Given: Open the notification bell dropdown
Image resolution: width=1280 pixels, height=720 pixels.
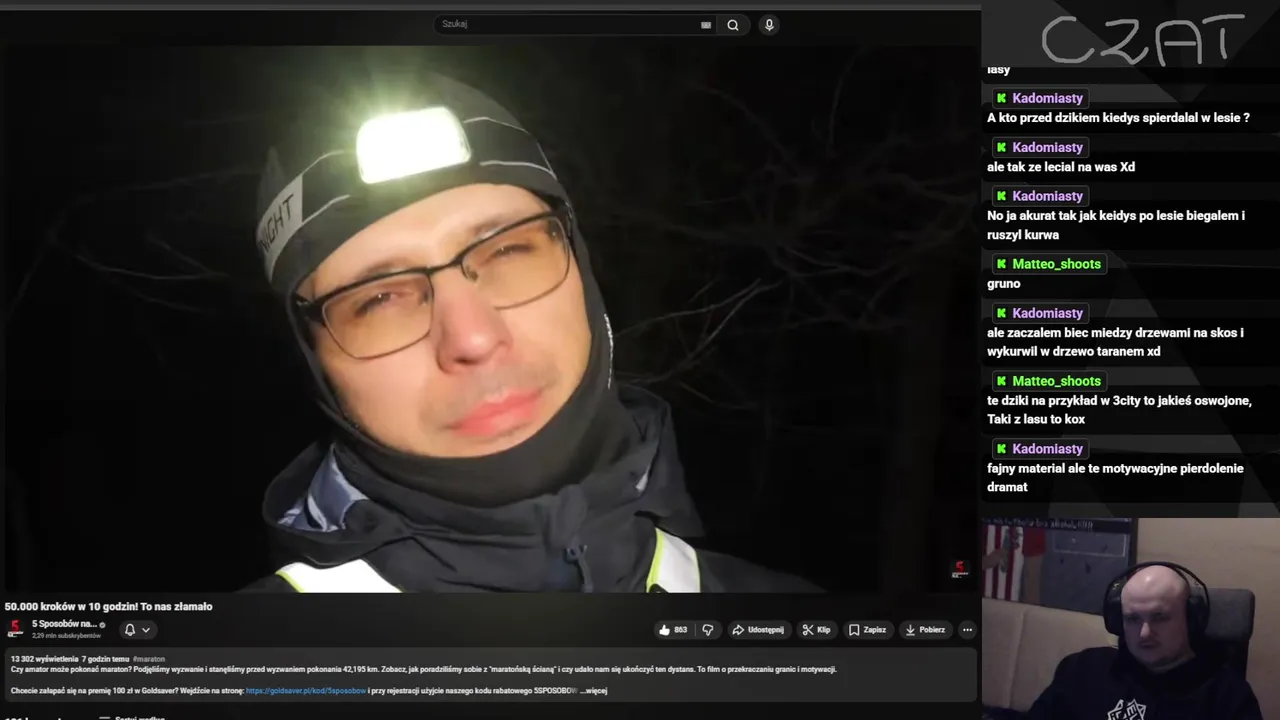Looking at the screenshot, I should (x=137, y=630).
